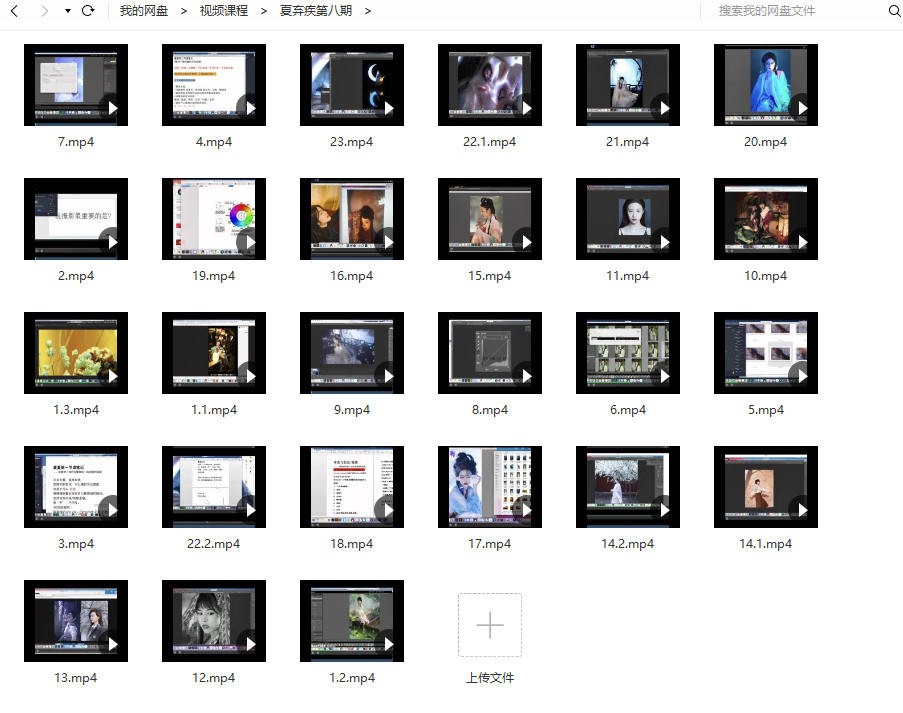Go to 我的网盘 in breadcrumb
Screen dimensions: 903x713
(x=143, y=11)
